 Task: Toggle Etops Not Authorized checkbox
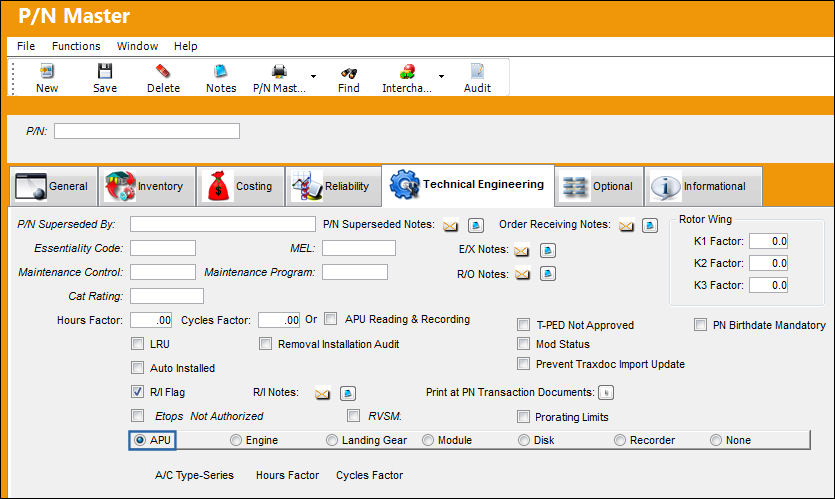tap(137, 415)
